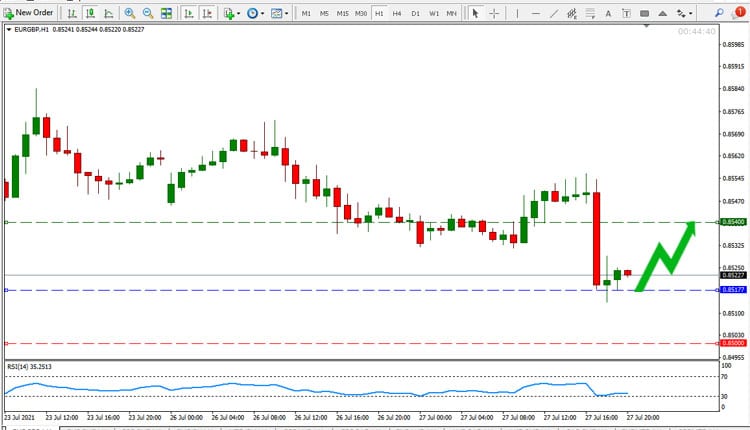Screen dimensions: 750x430
Task: Open the Periodicity clock dropdown
Action: [x=255, y=13]
